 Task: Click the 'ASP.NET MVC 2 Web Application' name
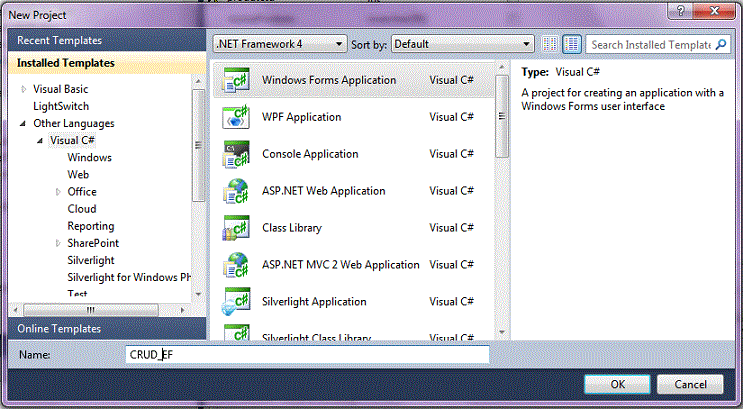click(x=341, y=265)
